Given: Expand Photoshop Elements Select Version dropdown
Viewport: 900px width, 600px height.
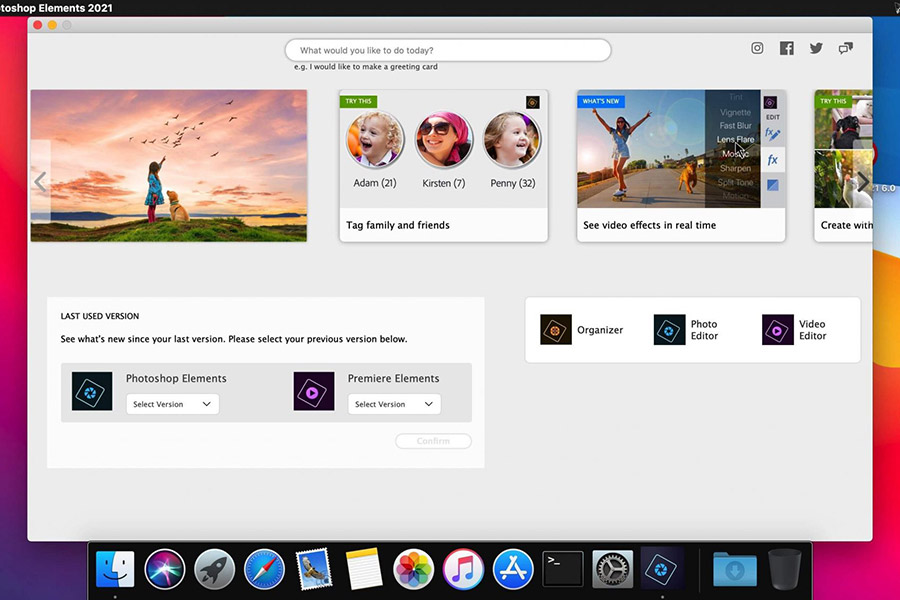Looking at the screenshot, I should tap(172, 404).
